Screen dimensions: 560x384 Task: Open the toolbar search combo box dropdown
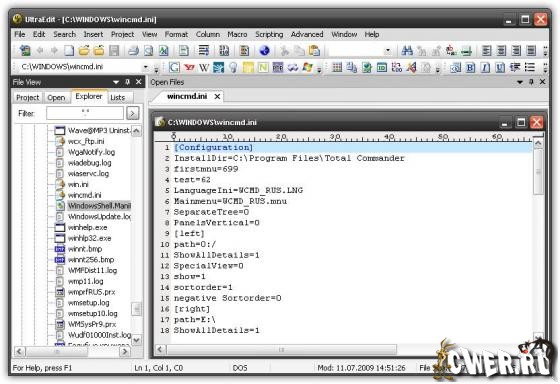click(388, 51)
